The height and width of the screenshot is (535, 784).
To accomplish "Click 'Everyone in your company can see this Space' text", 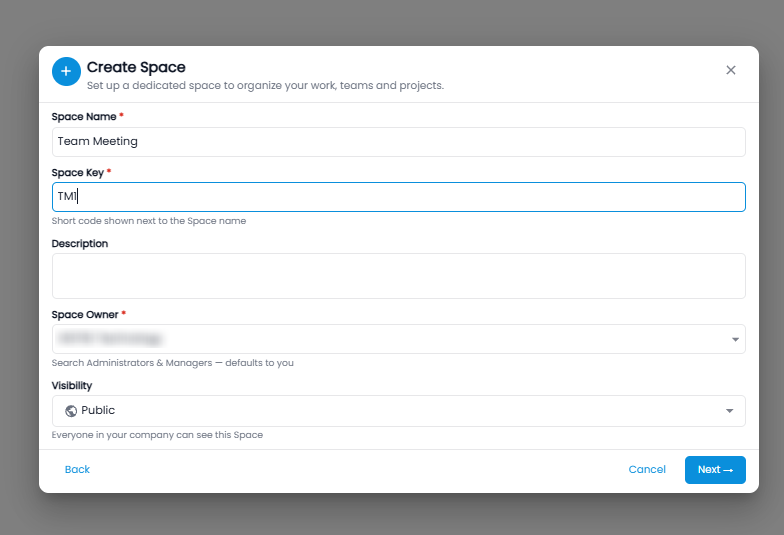I will pyautogui.click(x=157, y=435).
